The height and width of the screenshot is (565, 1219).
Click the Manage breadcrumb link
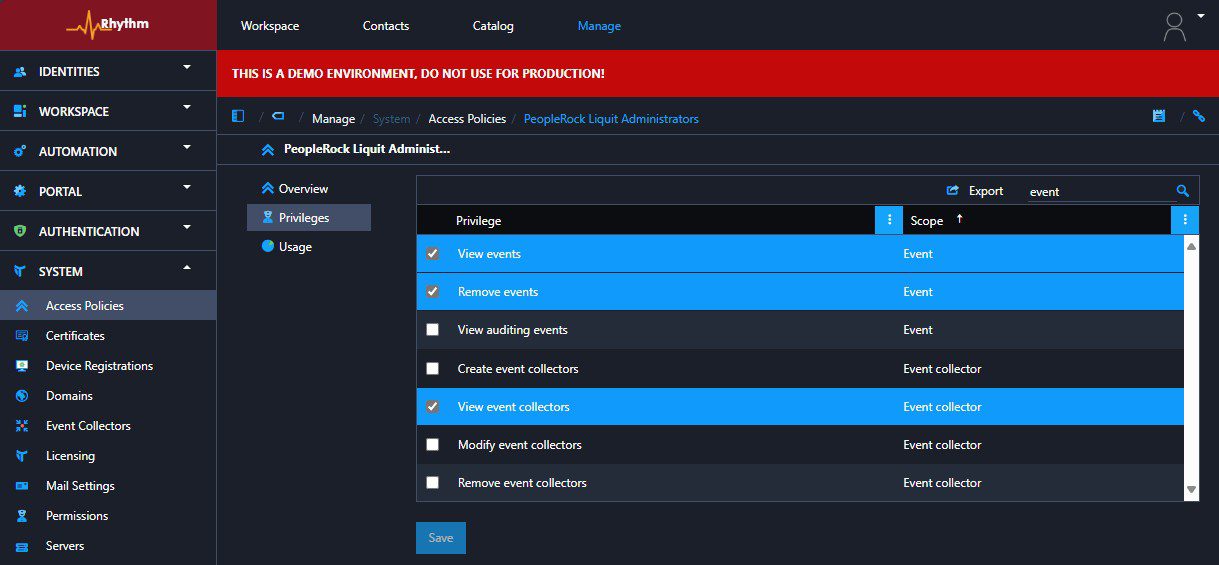333,119
